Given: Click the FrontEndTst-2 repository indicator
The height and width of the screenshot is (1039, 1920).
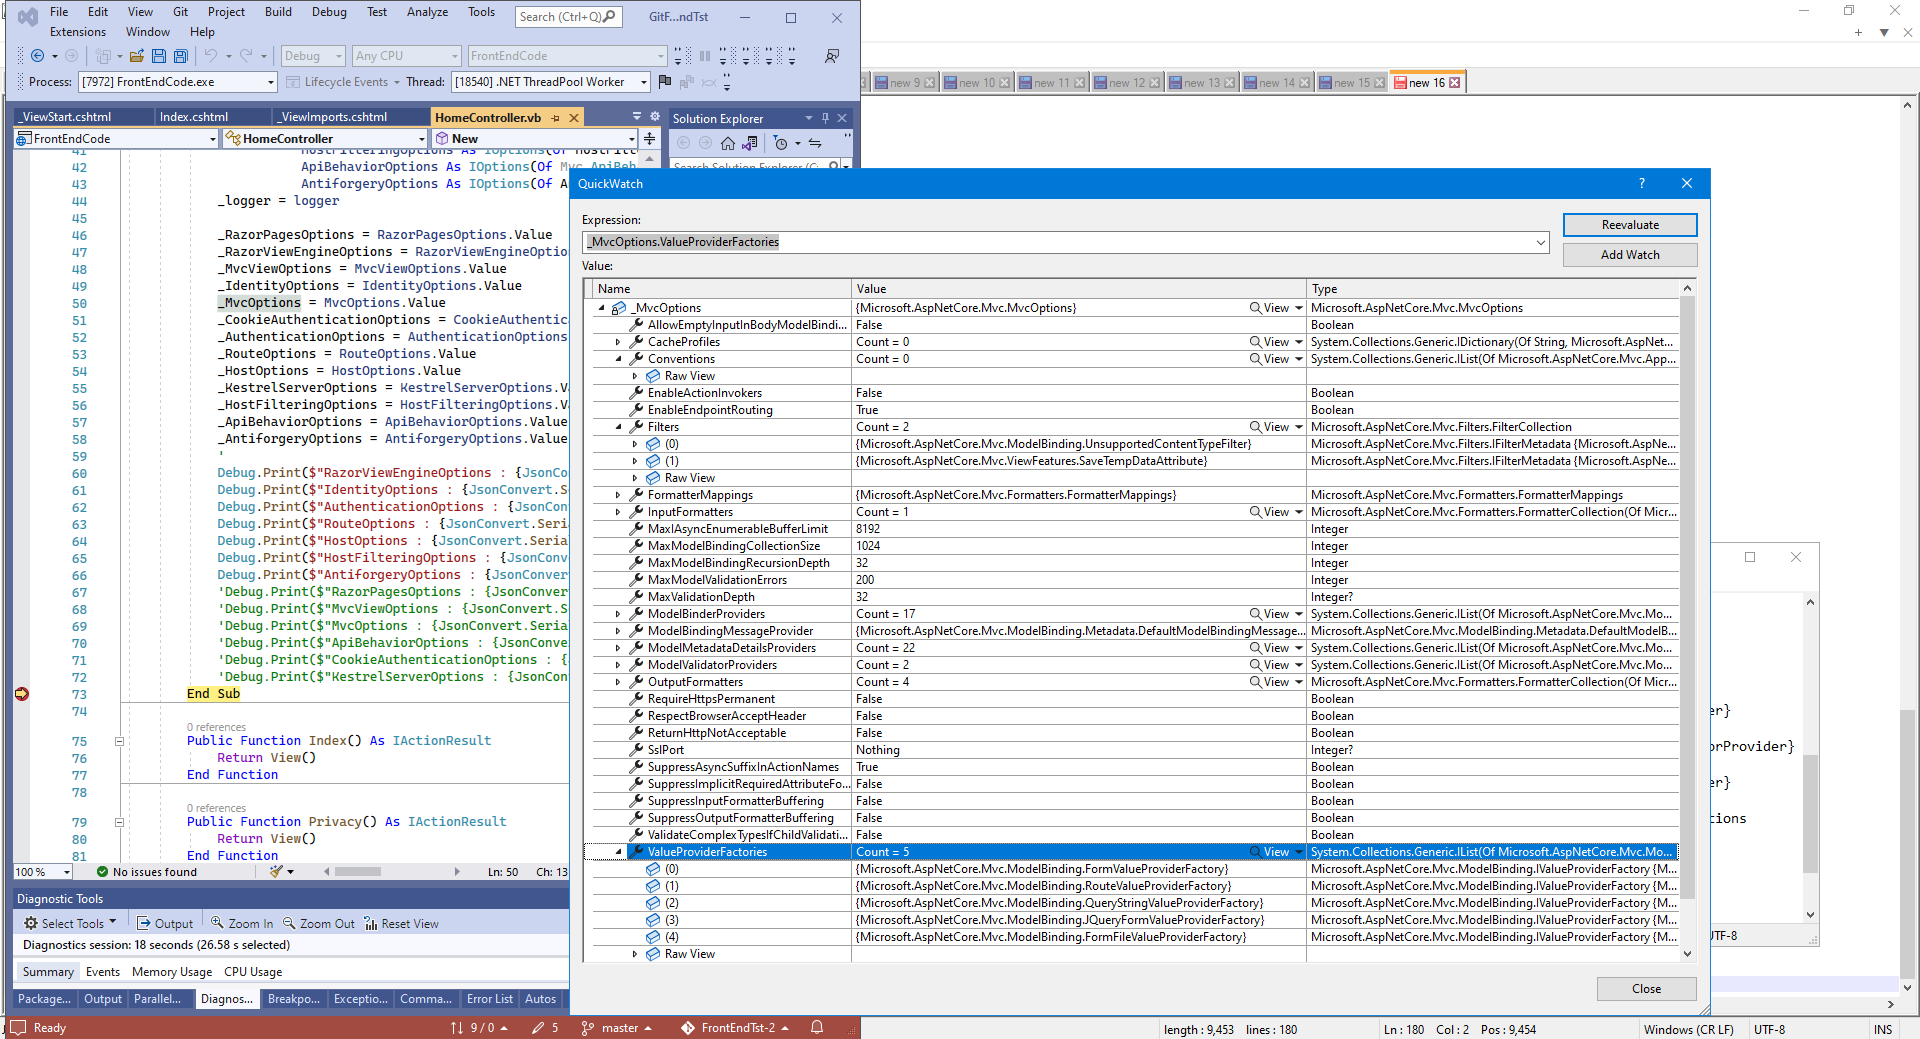Looking at the screenshot, I should tap(735, 1028).
